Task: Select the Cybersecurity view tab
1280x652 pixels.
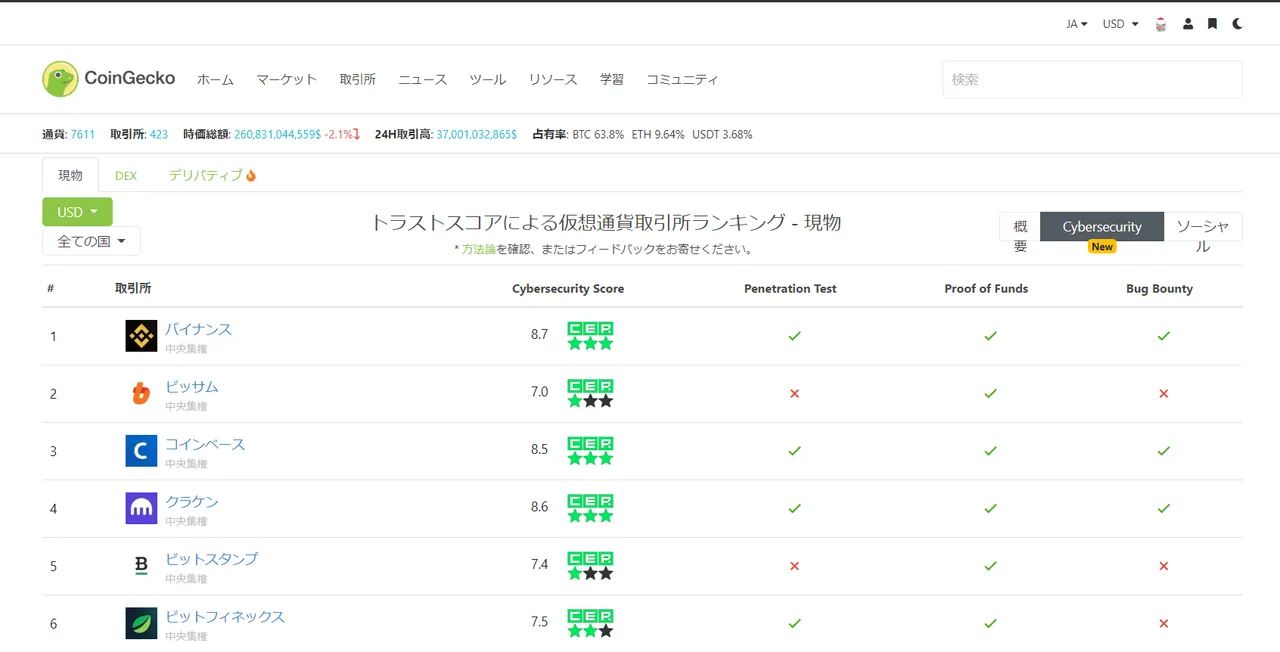Action: click(1102, 227)
